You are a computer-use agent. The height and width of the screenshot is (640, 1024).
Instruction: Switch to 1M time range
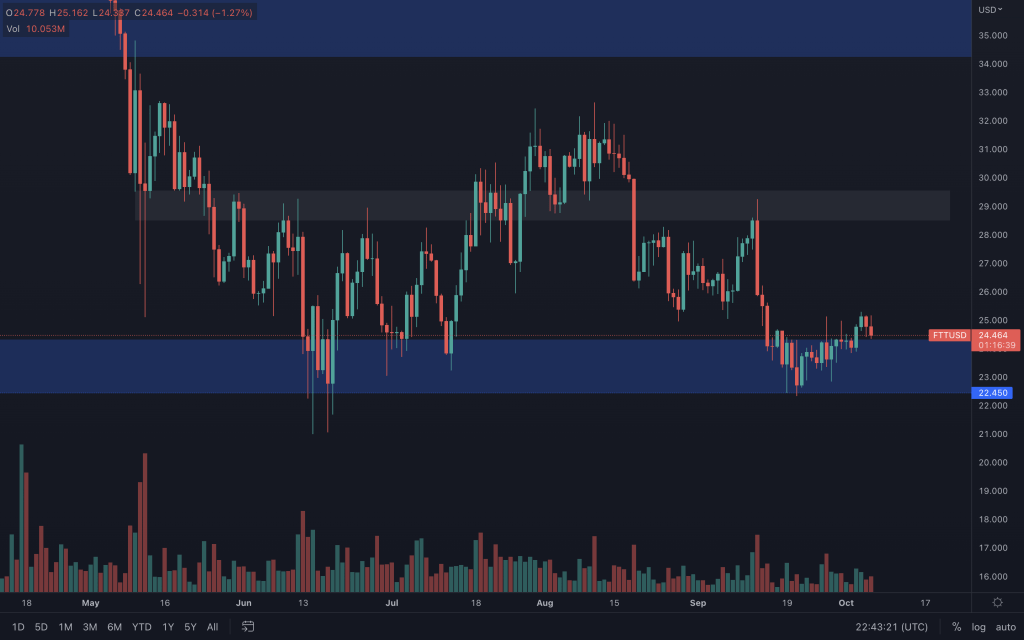[65, 627]
